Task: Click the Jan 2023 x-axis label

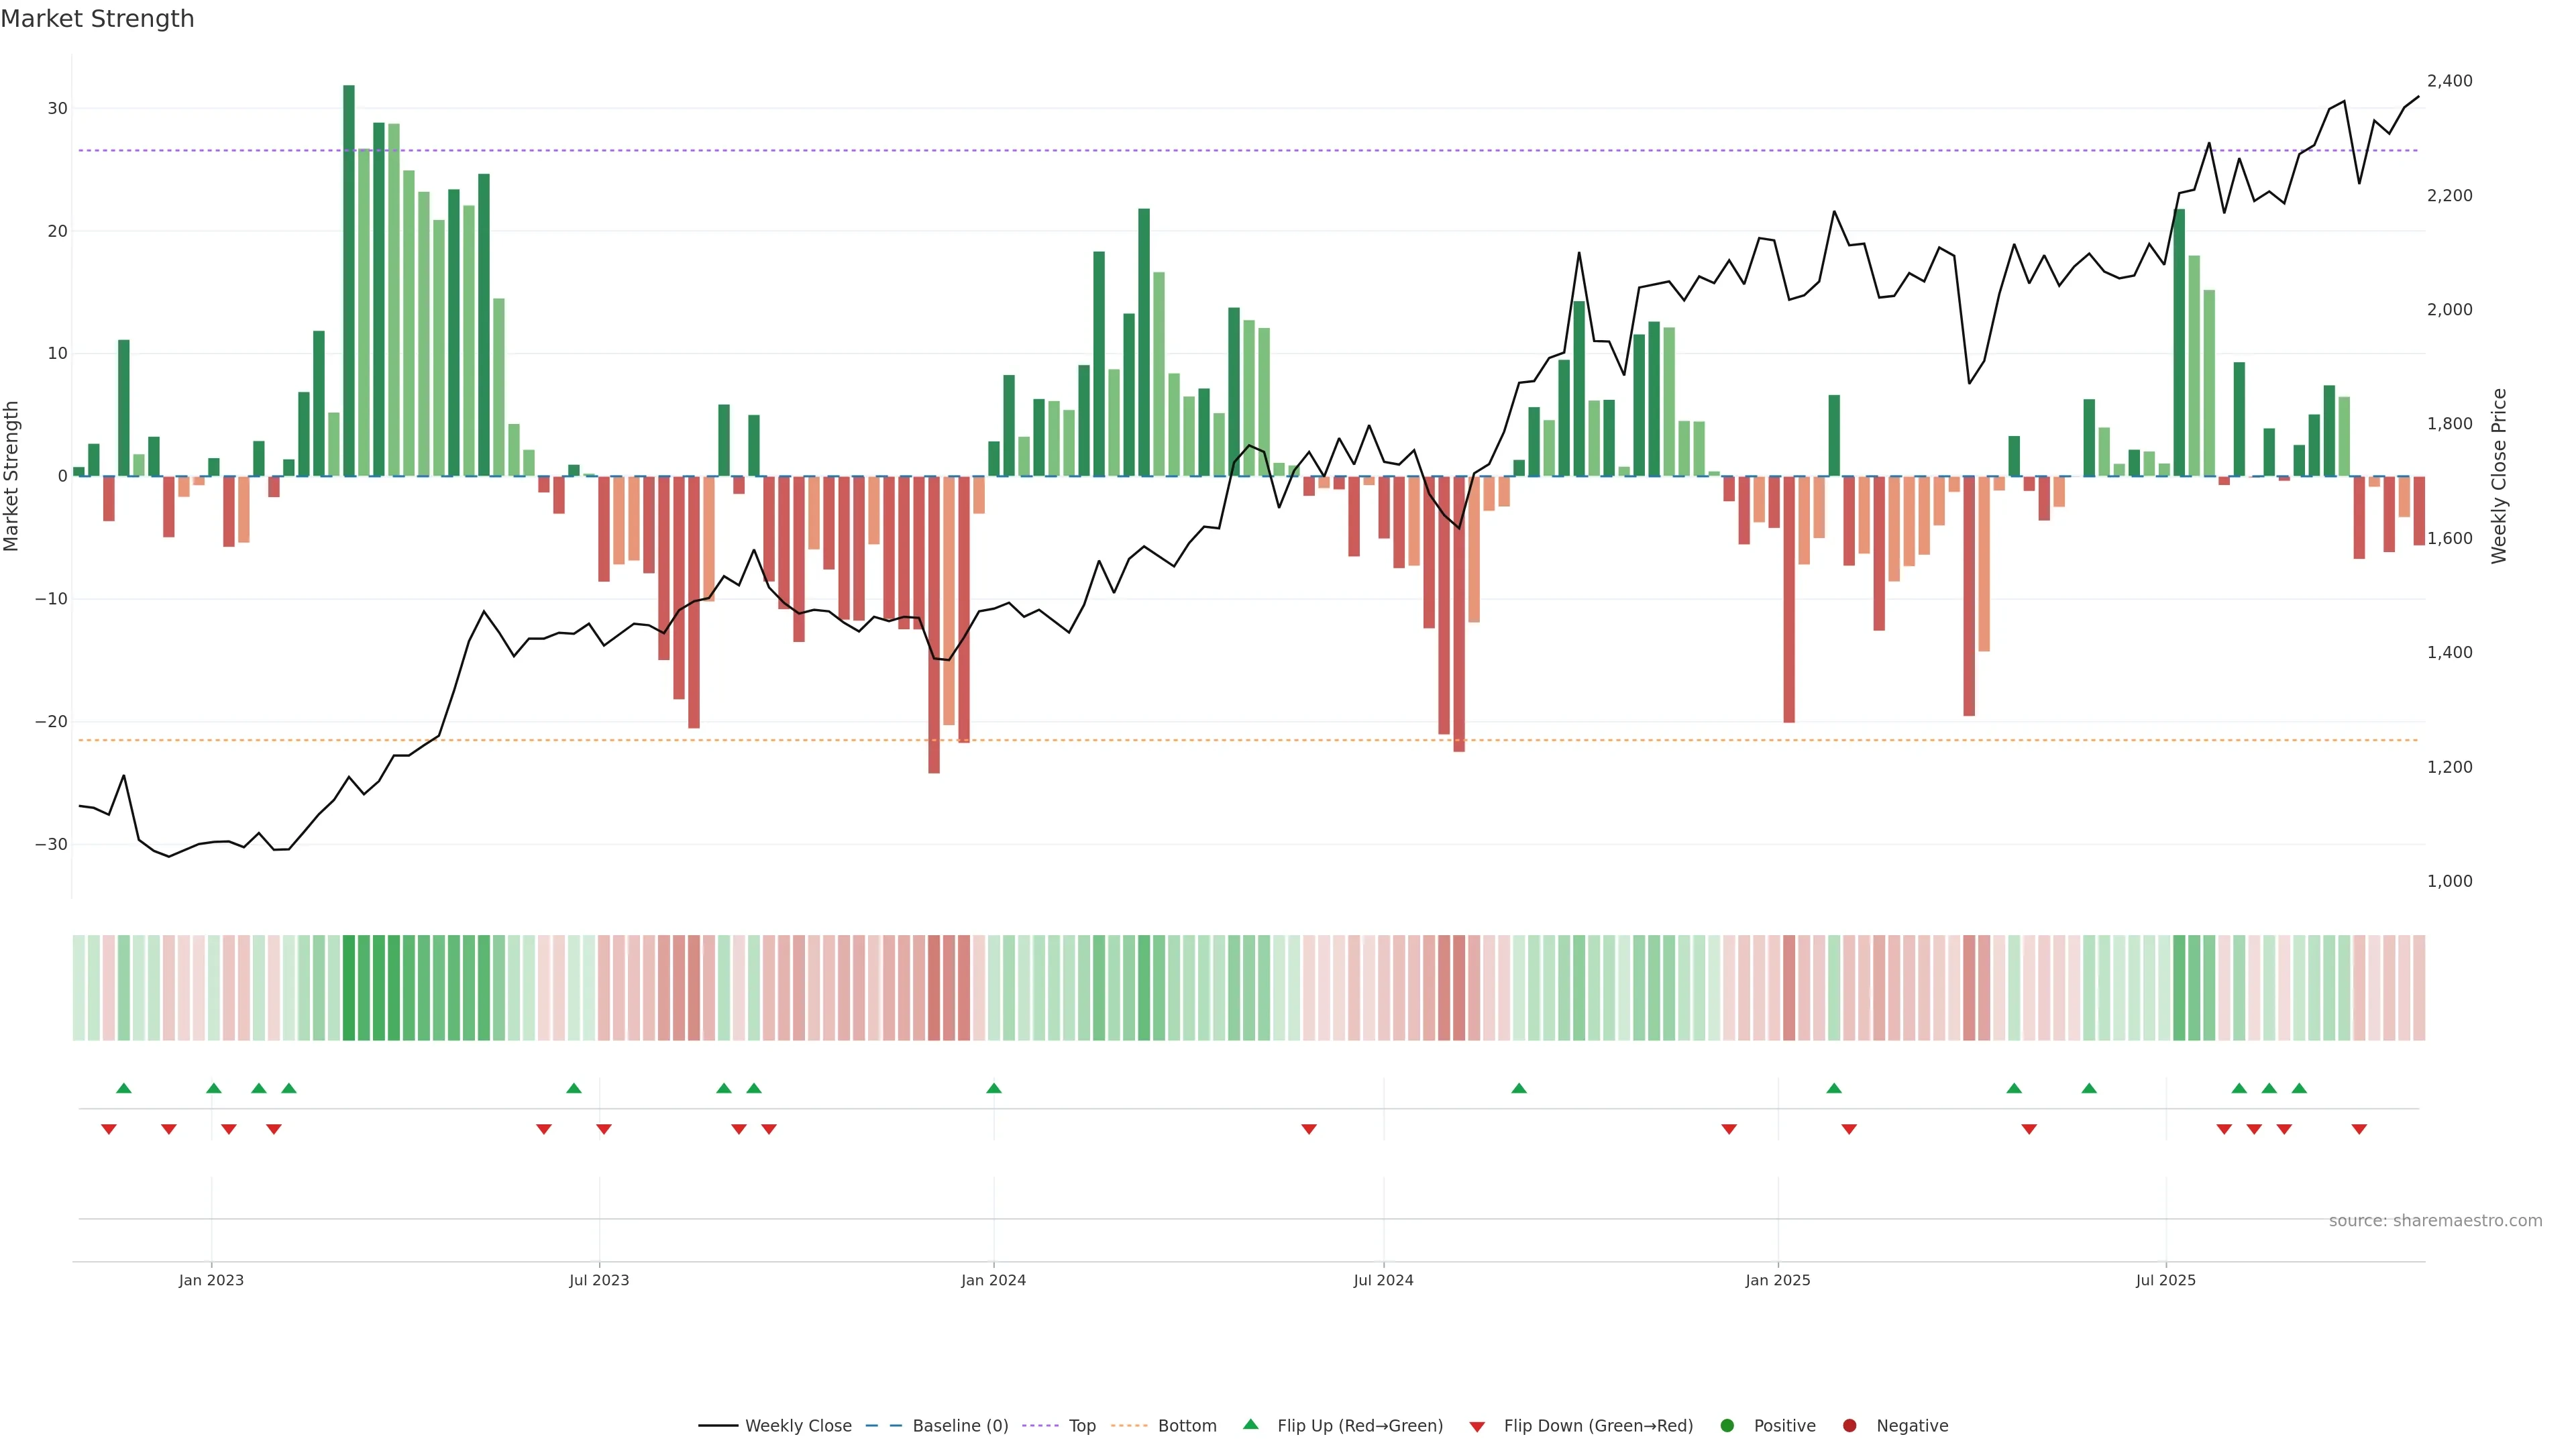Action: click(x=211, y=1280)
